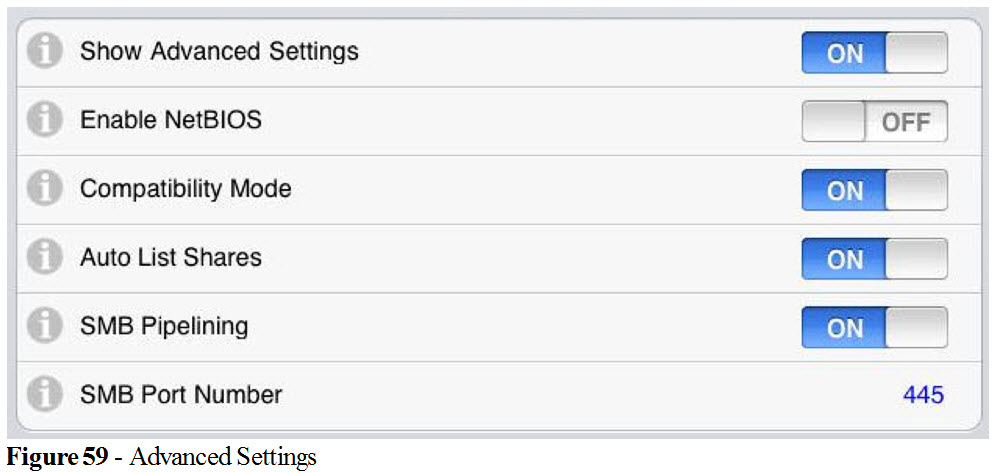This screenshot has width=1002, height=473.
Task: Enable the NetBIOS toggle switch
Action: tap(874, 122)
